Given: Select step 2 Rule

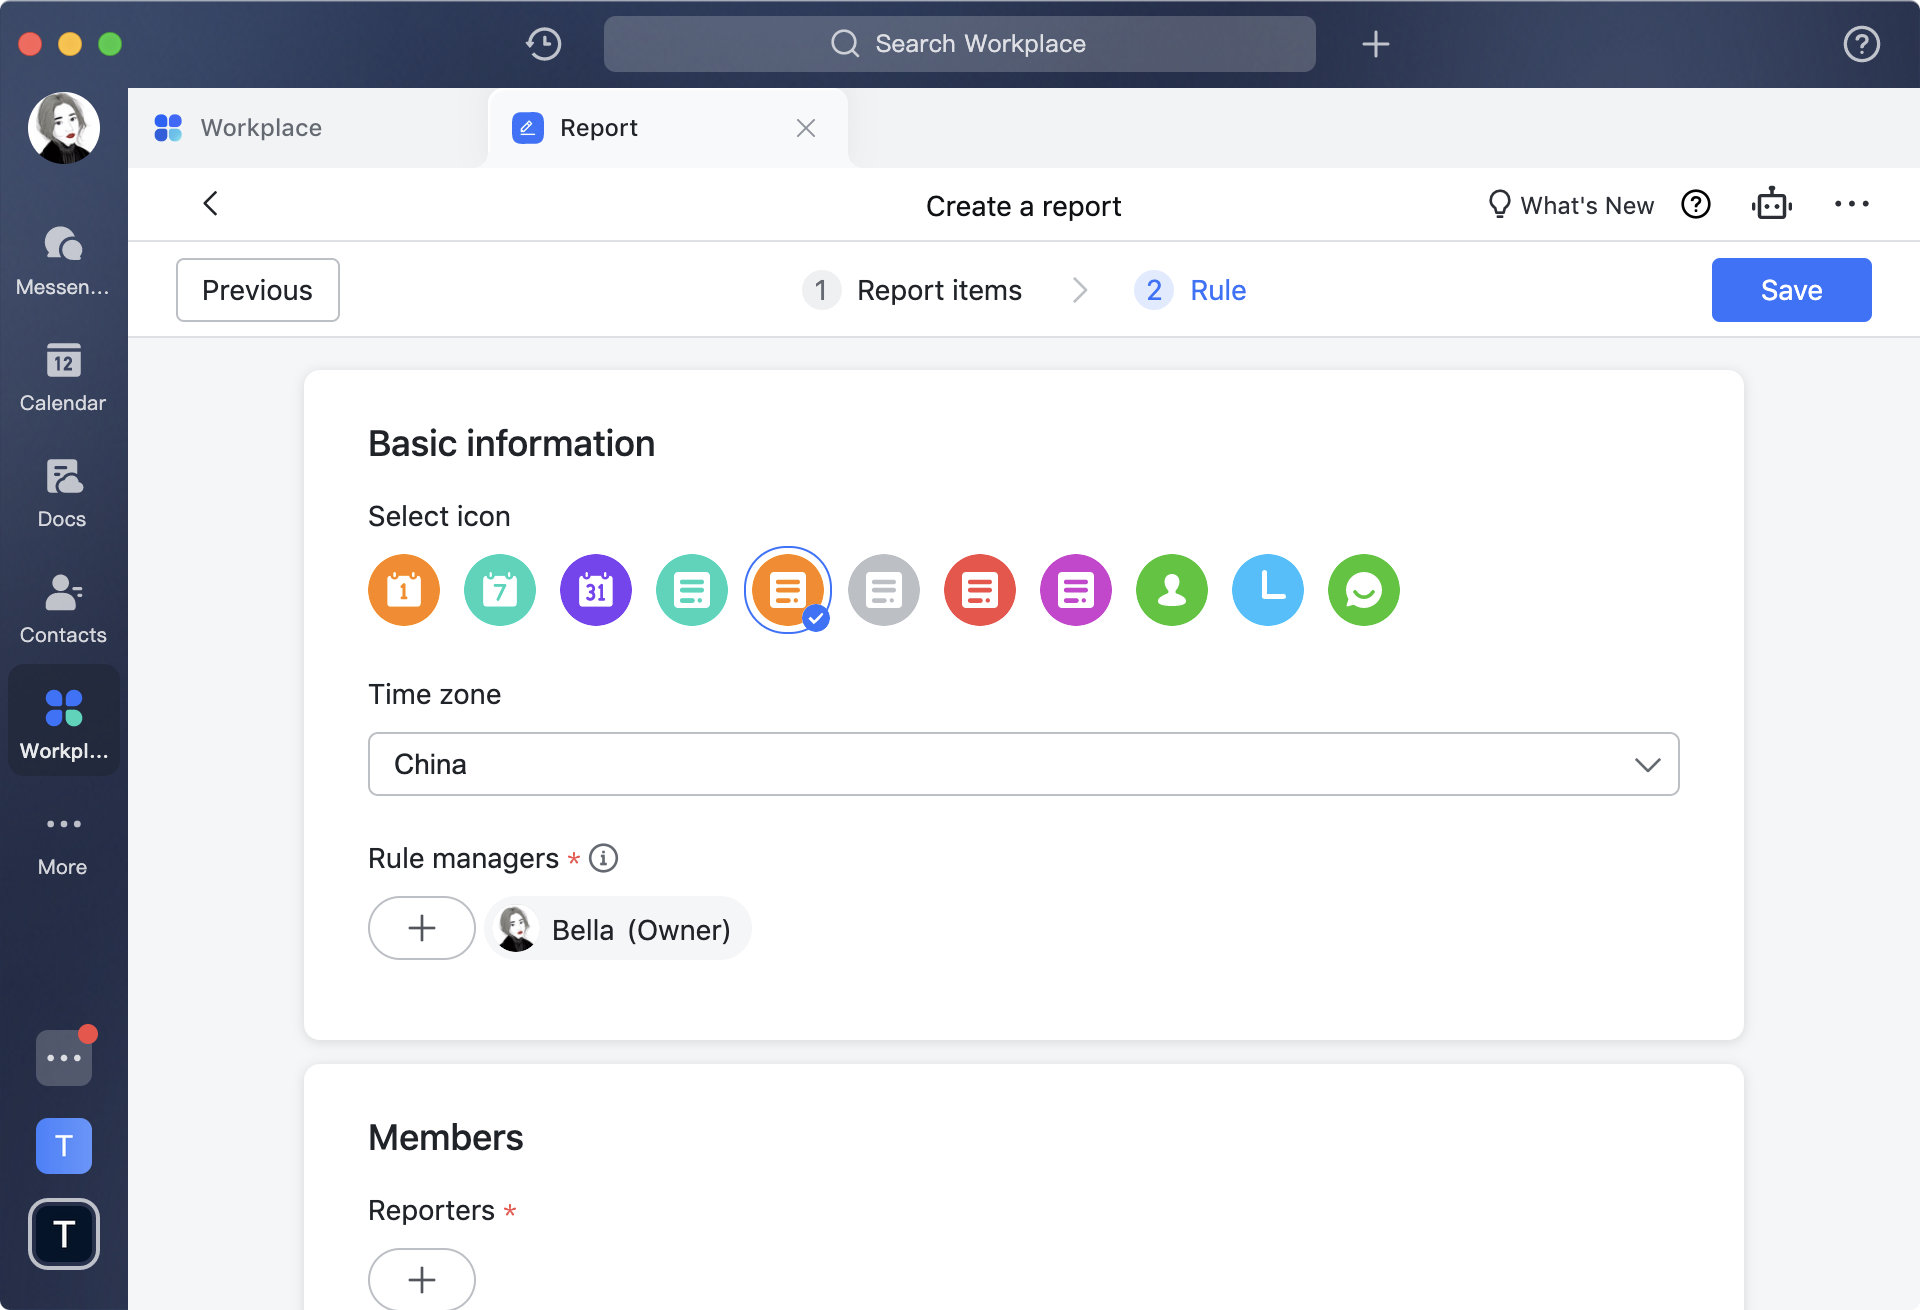Looking at the screenshot, I should tap(1190, 290).
